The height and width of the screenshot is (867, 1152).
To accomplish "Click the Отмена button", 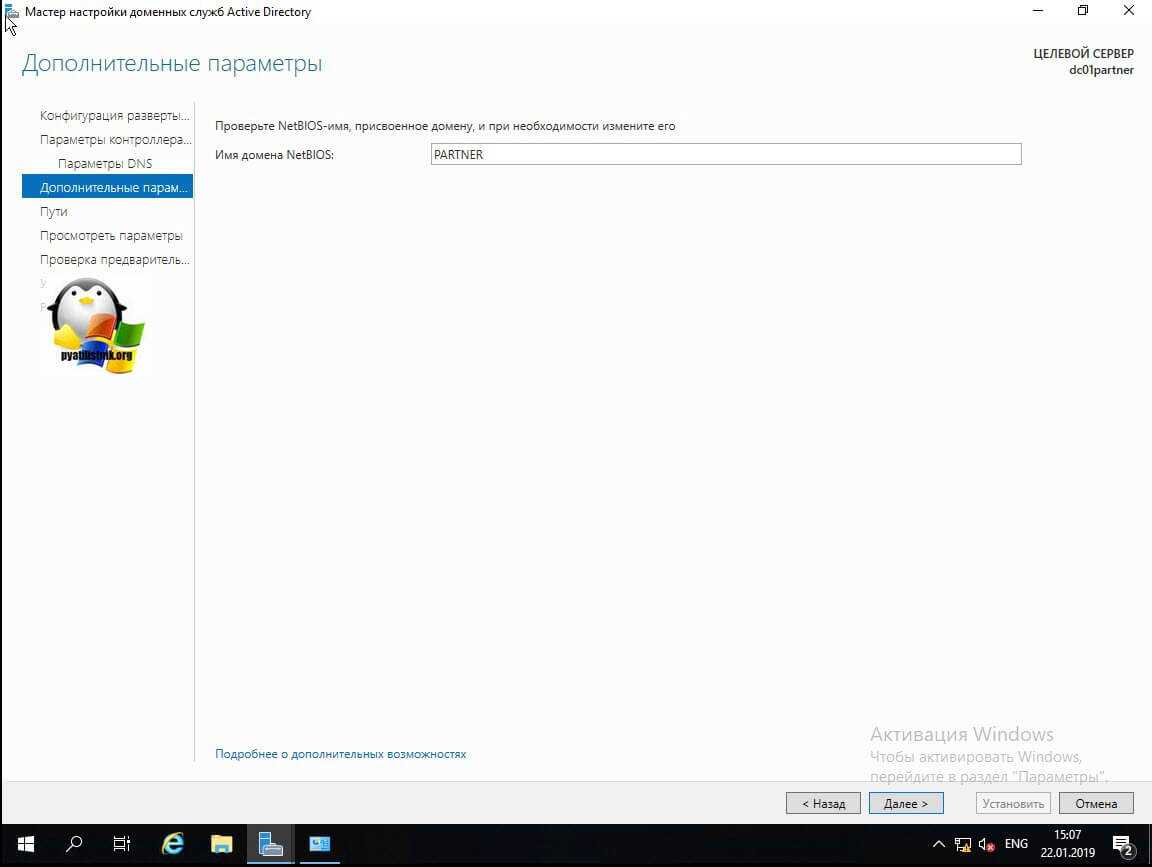I will (1096, 804).
